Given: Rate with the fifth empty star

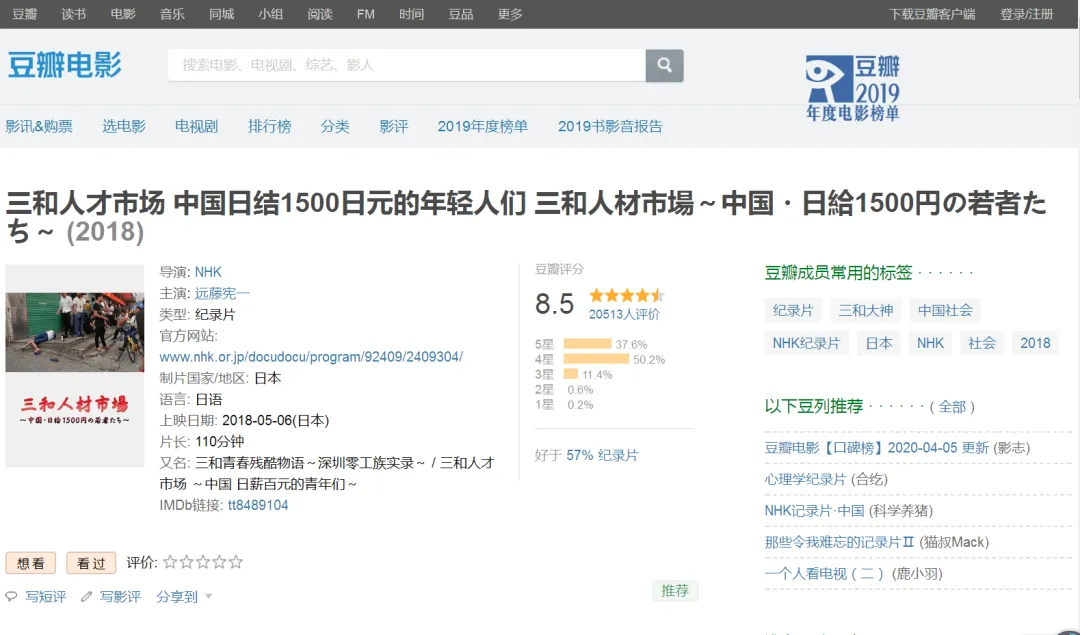Looking at the screenshot, I should pos(236,562).
